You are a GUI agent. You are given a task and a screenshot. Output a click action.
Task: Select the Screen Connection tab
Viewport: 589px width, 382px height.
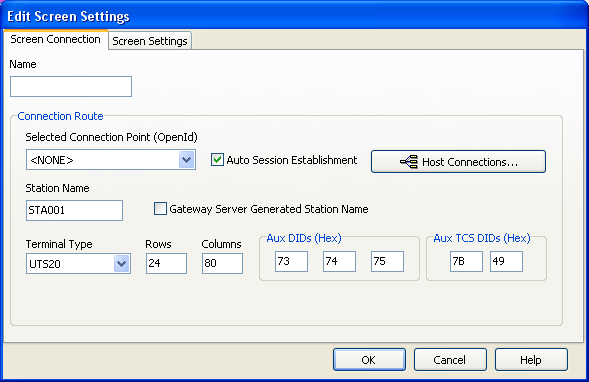pos(56,39)
